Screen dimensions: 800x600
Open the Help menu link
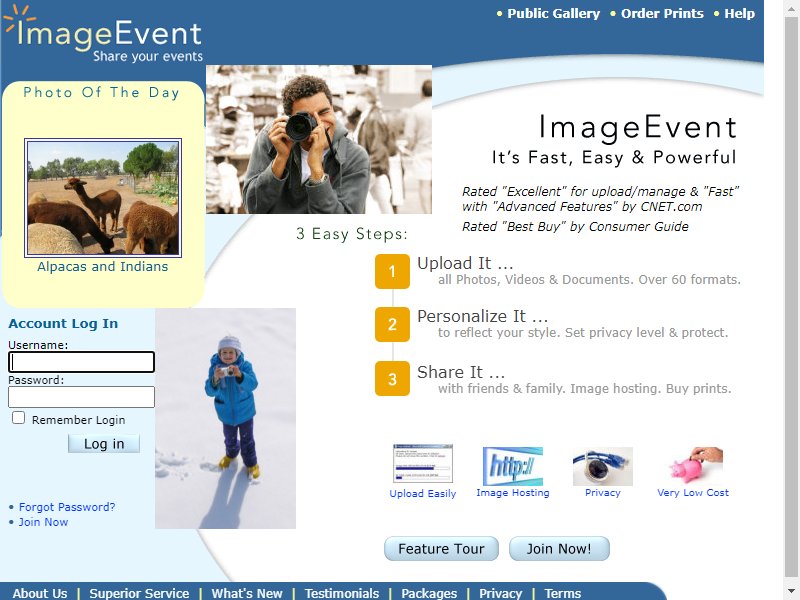739,14
